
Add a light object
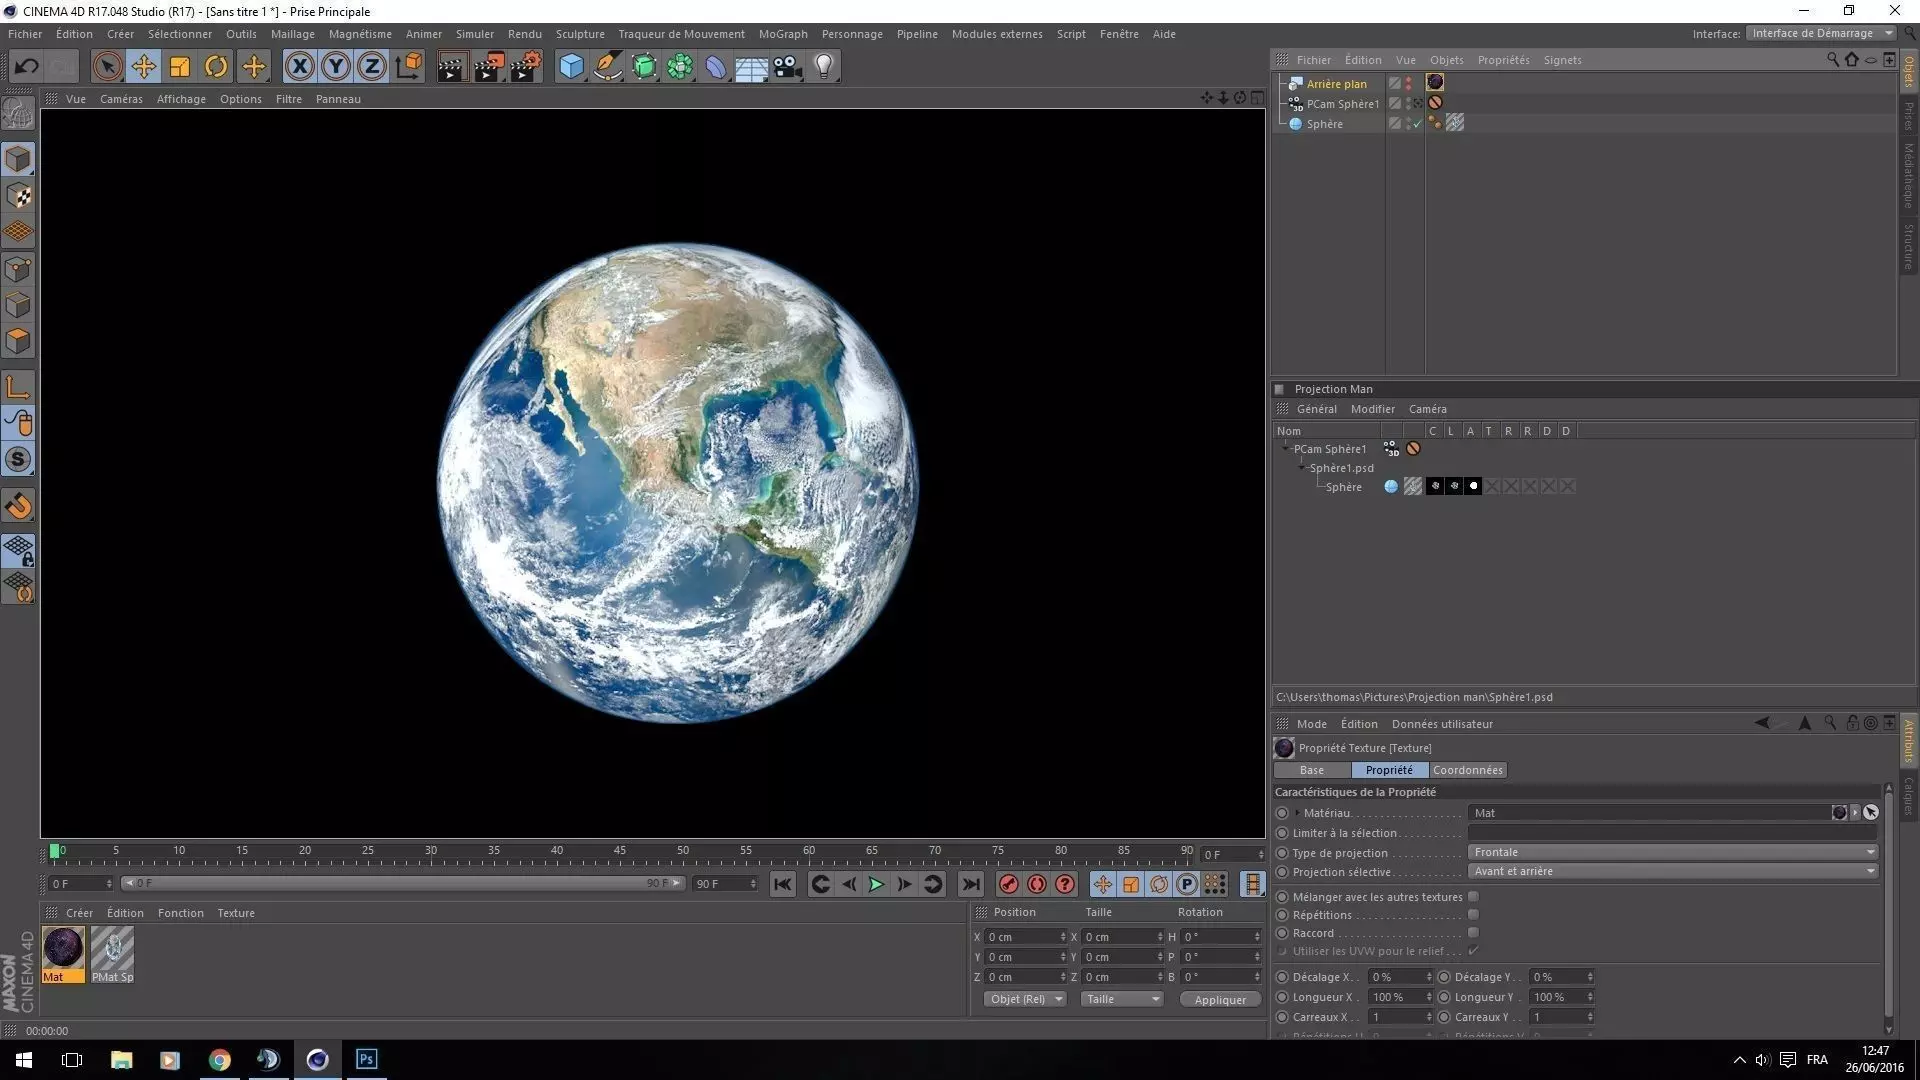pos(824,67)
